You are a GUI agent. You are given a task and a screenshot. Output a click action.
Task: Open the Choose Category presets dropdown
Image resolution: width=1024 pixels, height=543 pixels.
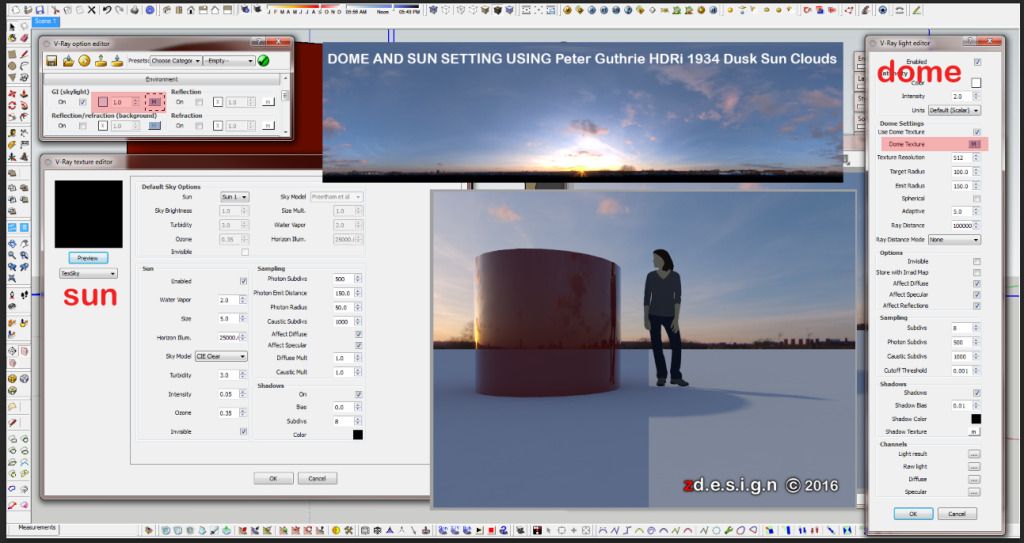pyautogui.click(x=176, y=61)
